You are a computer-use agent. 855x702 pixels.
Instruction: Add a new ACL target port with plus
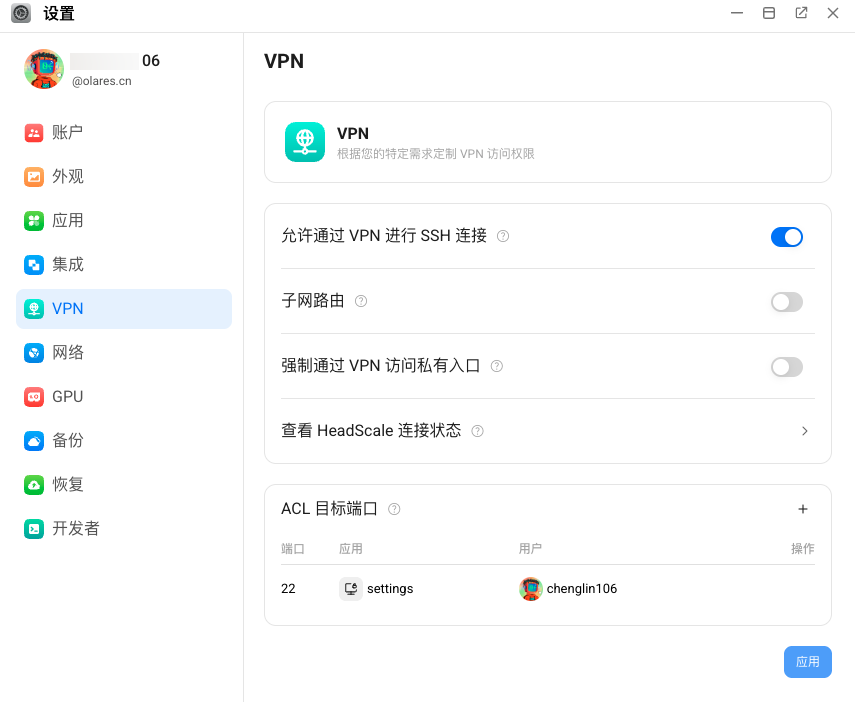pyautogui.click(x=803, y=508)
